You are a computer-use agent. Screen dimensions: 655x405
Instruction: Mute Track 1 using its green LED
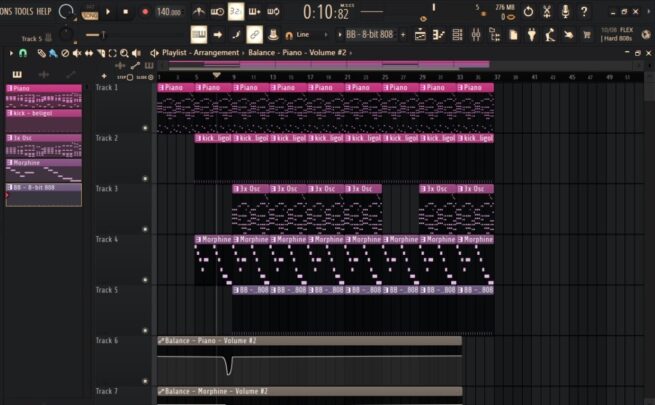(146, 128)
